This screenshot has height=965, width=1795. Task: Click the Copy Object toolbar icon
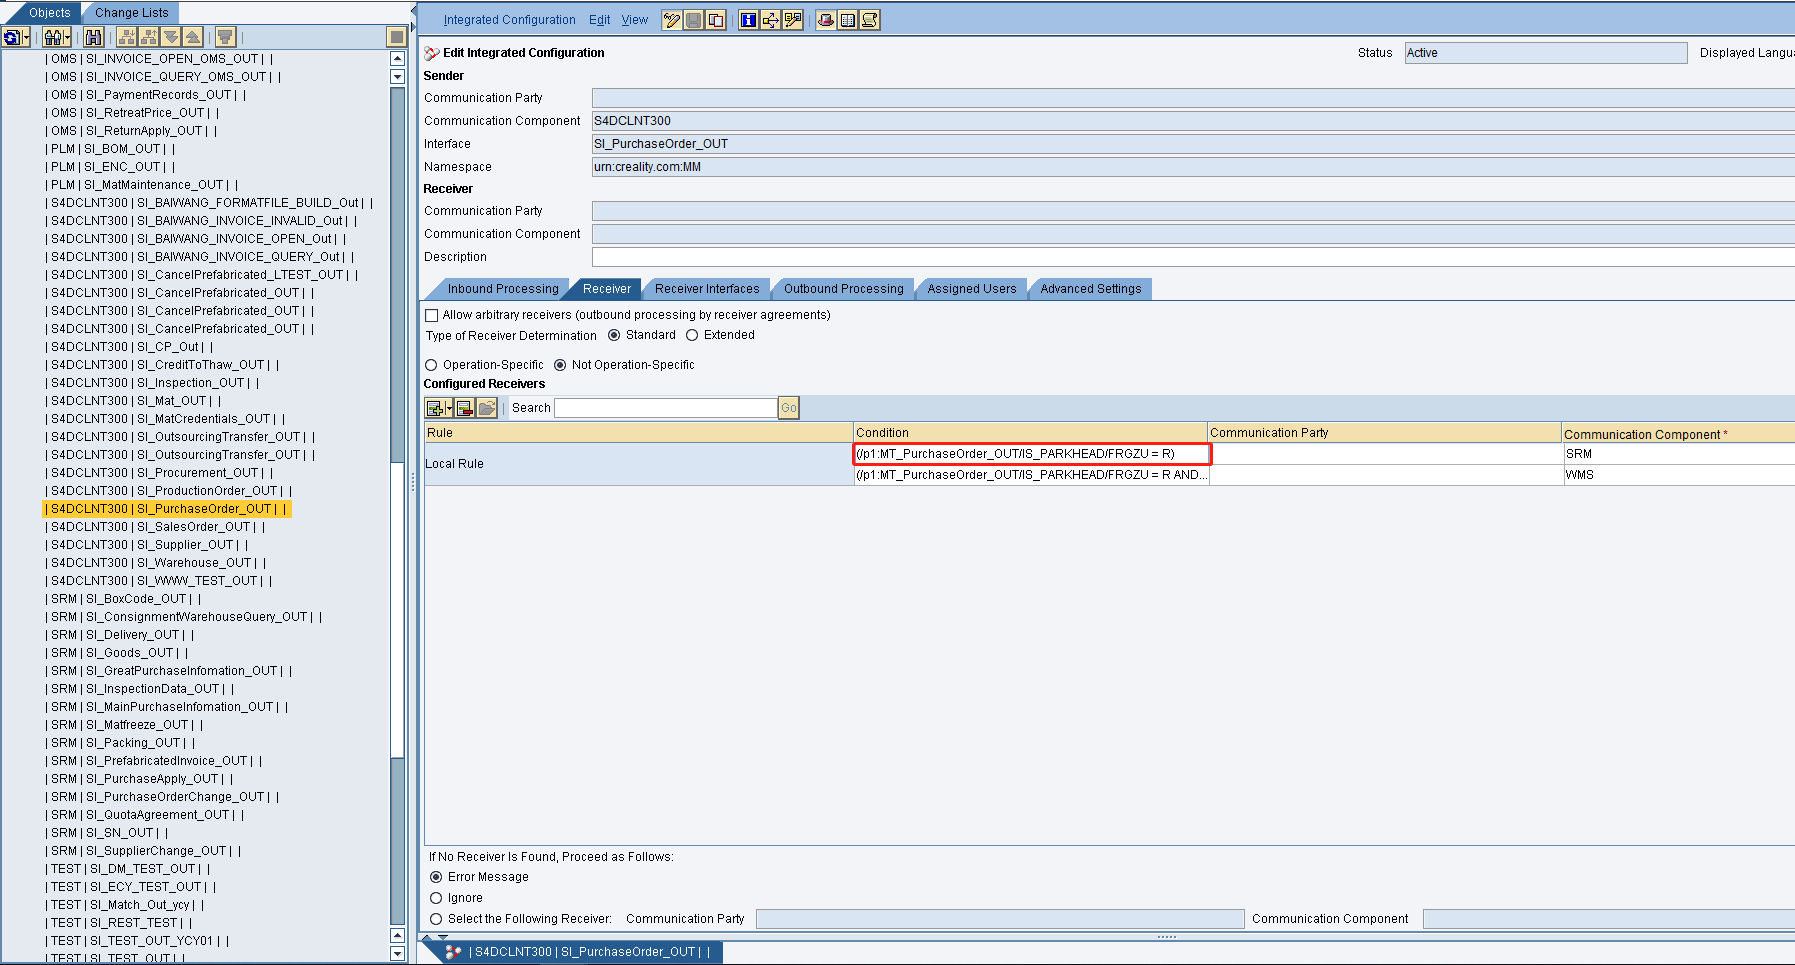point(717,20)
